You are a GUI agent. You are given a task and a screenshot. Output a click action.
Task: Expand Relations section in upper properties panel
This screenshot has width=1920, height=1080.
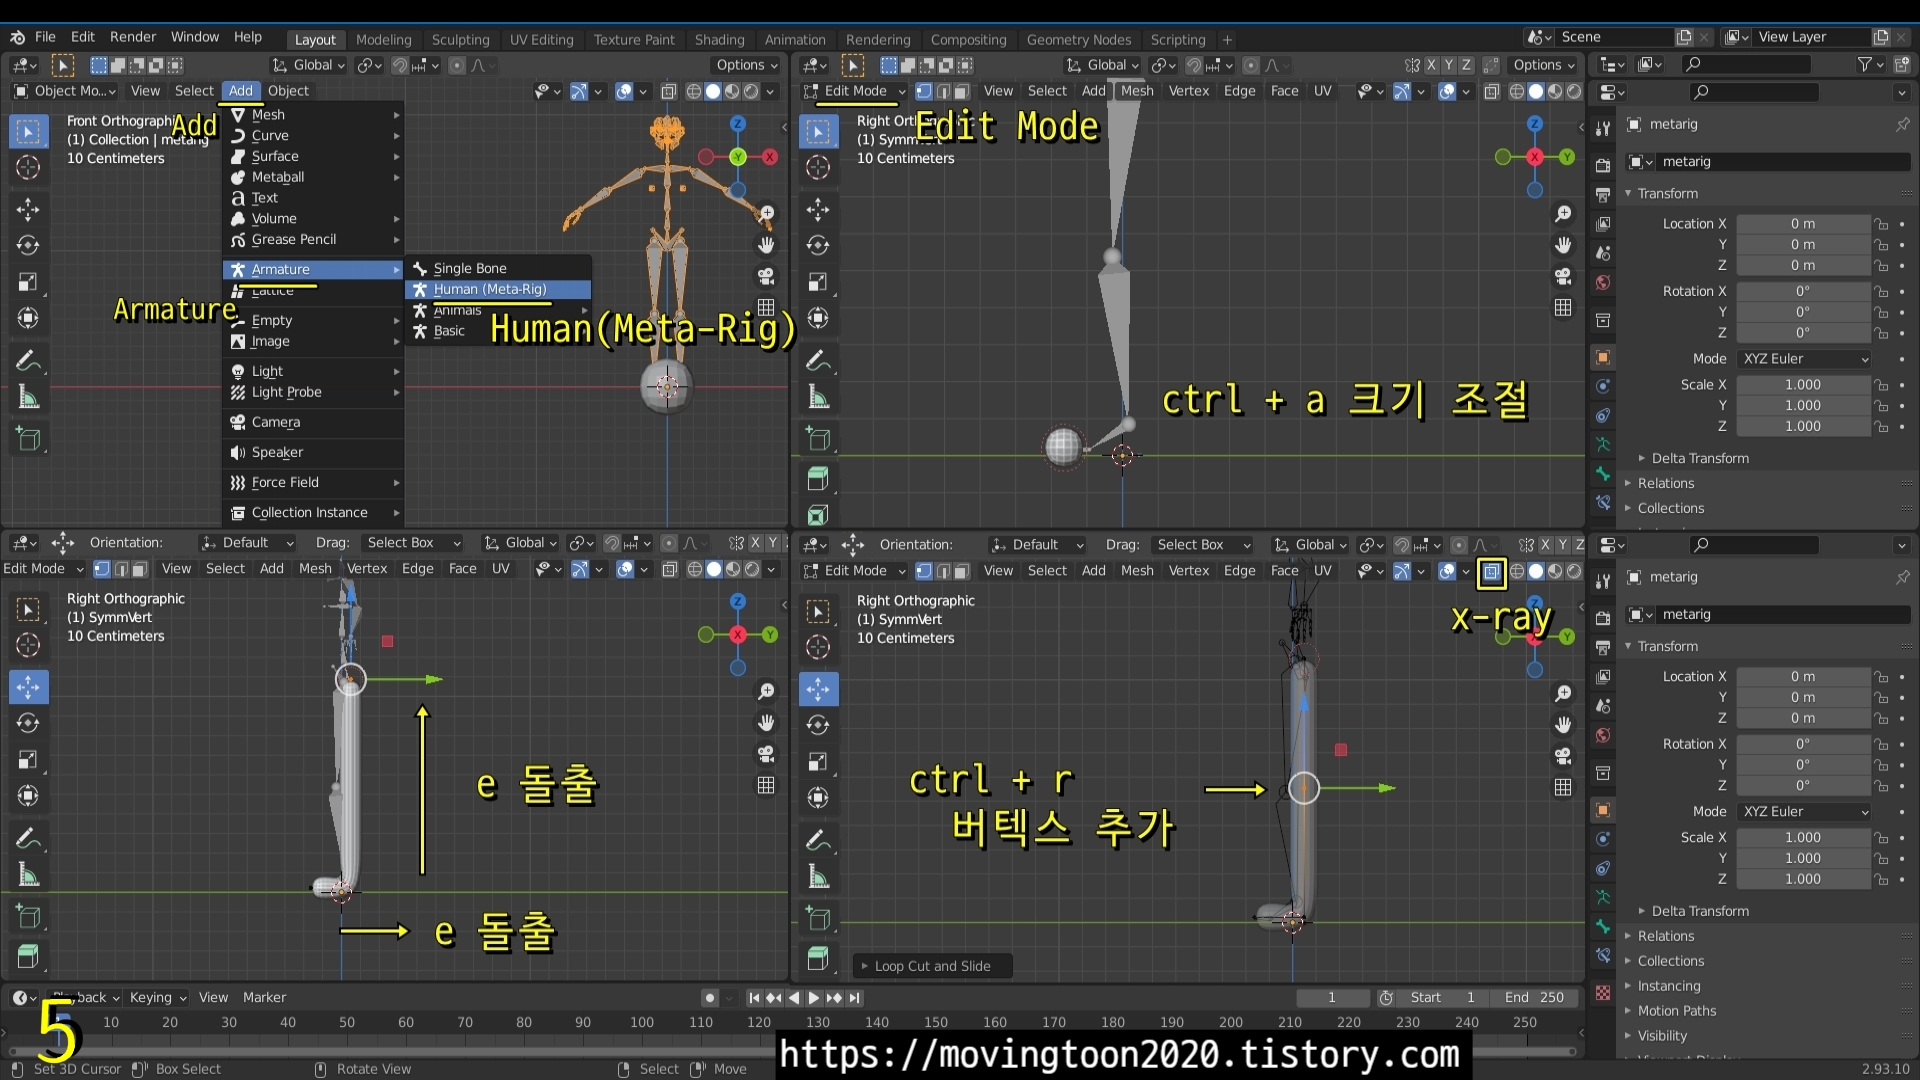point(1665,483)
